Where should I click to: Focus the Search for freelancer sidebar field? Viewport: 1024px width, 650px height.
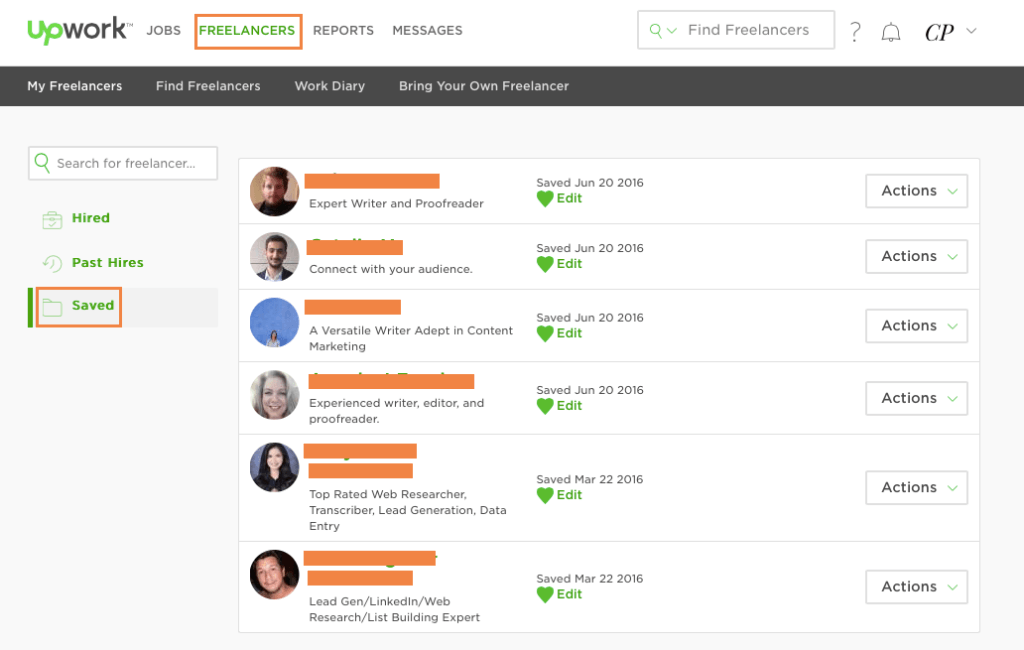tap(123, 163)
